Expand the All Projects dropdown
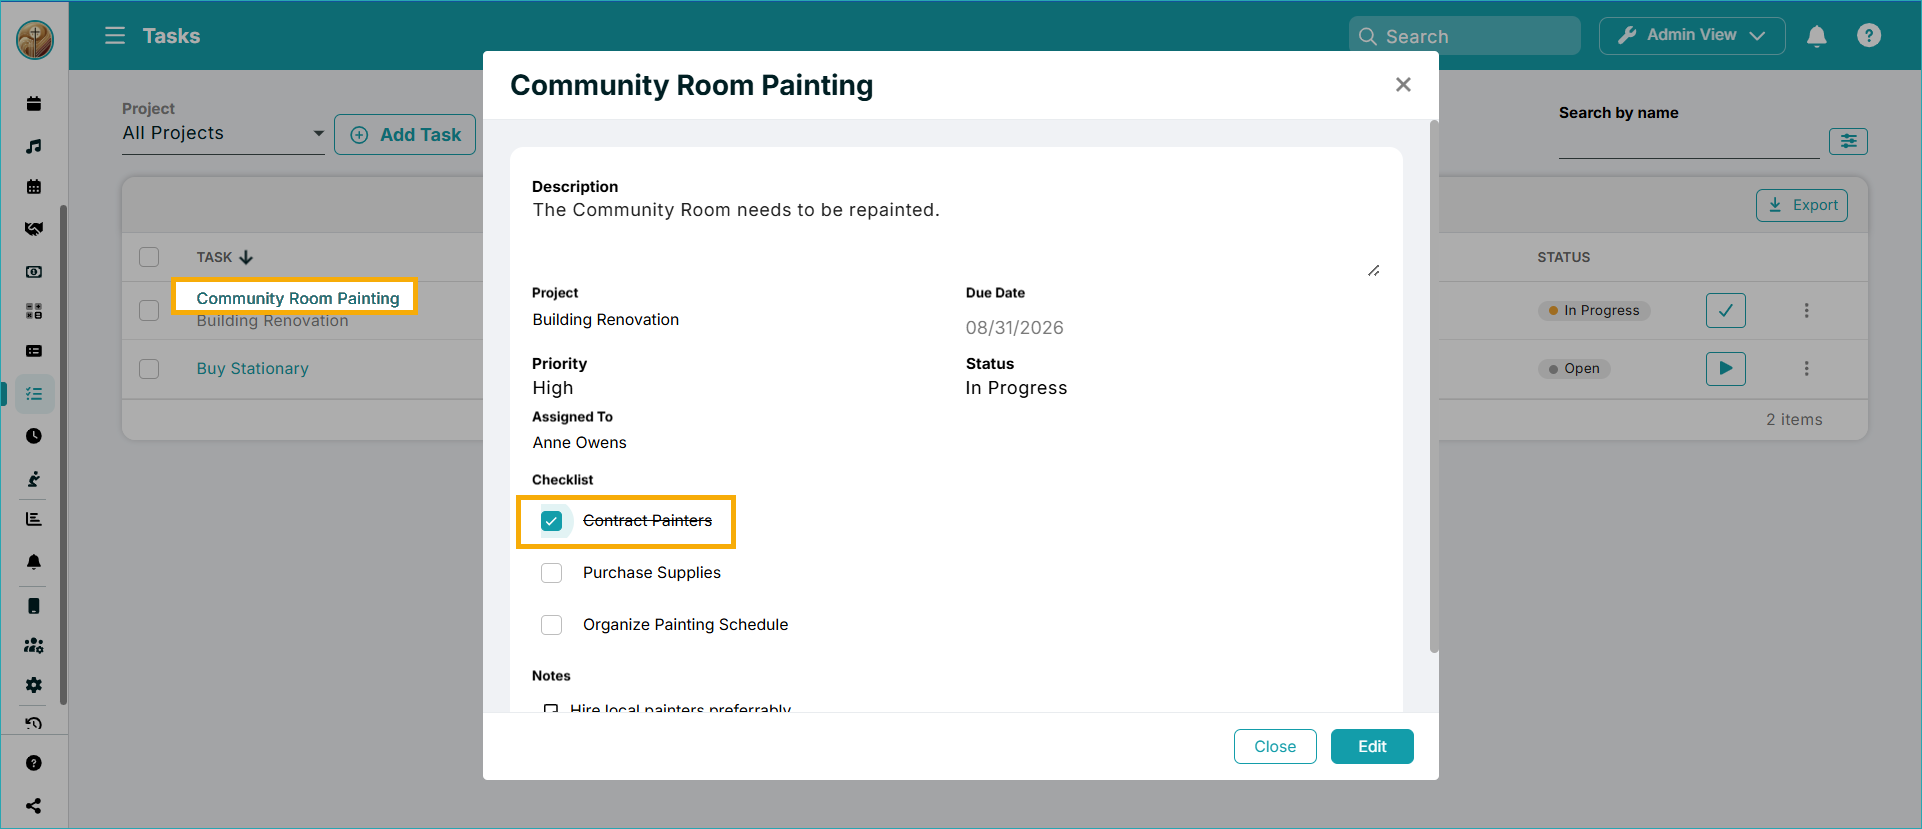 click(223, 134)
